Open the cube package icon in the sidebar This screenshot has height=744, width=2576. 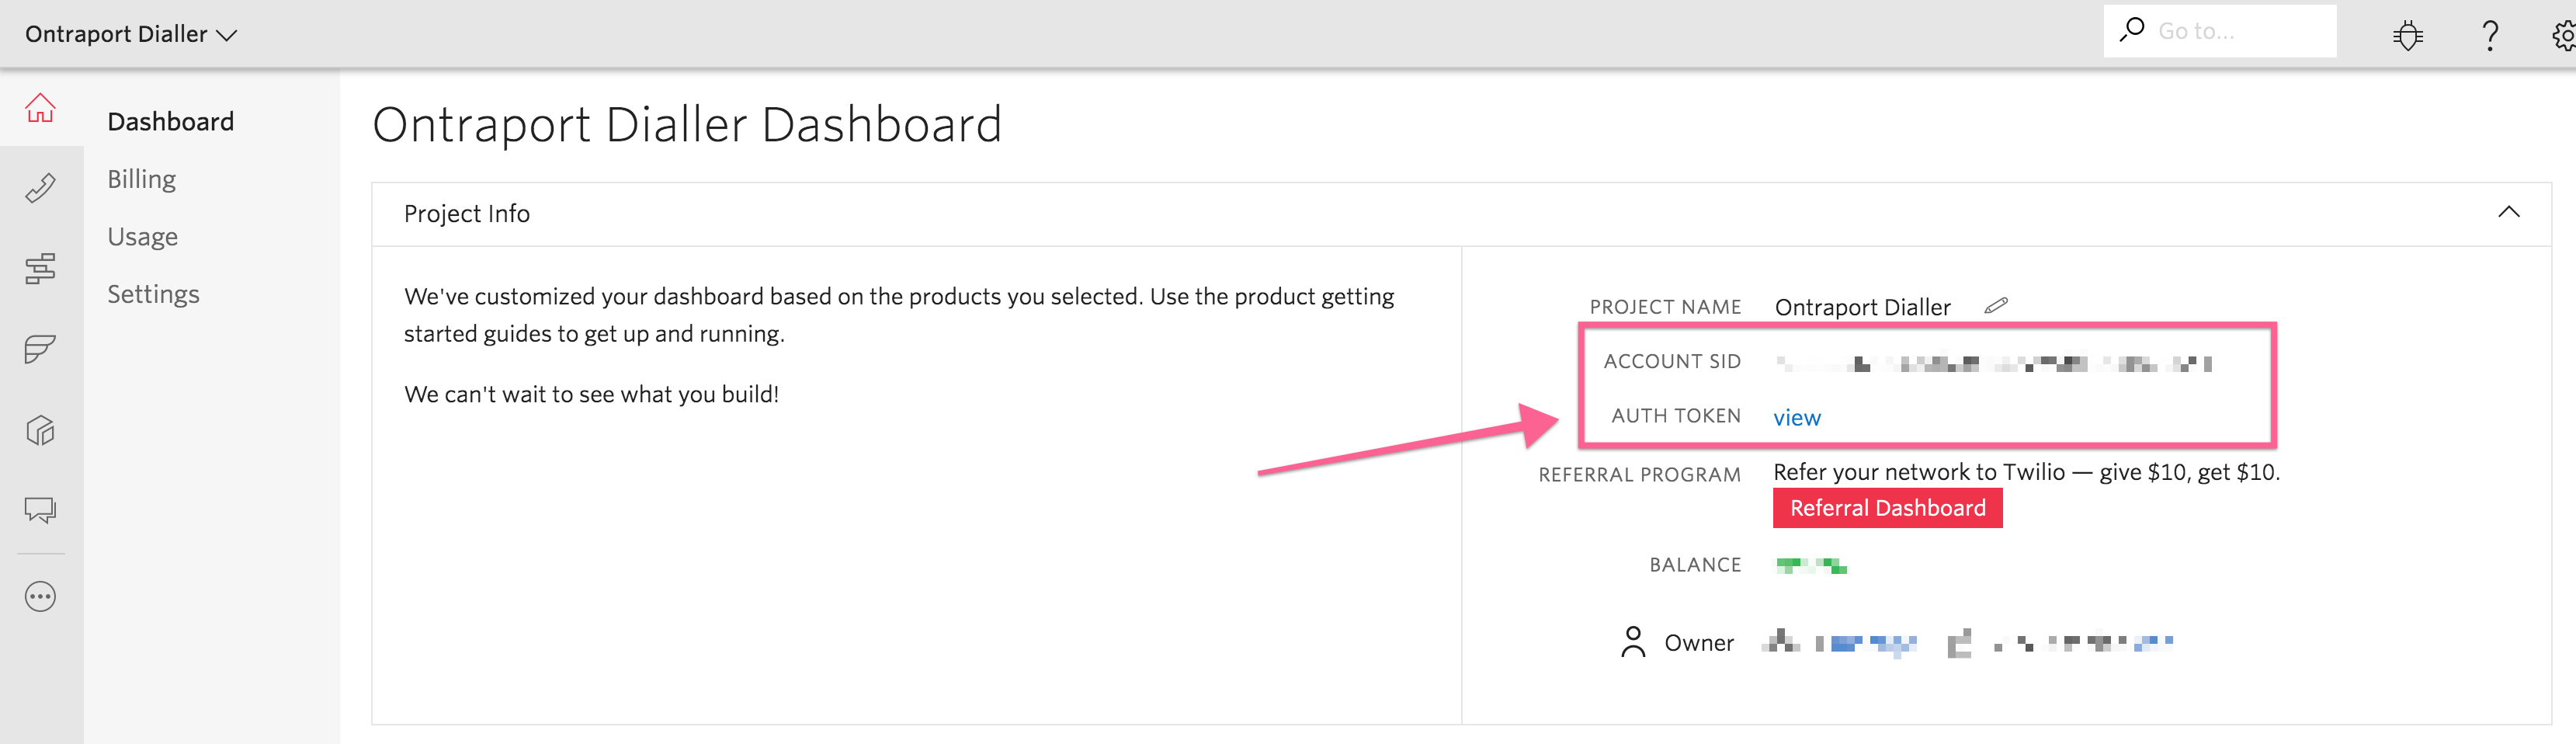[x=41, y=430]
